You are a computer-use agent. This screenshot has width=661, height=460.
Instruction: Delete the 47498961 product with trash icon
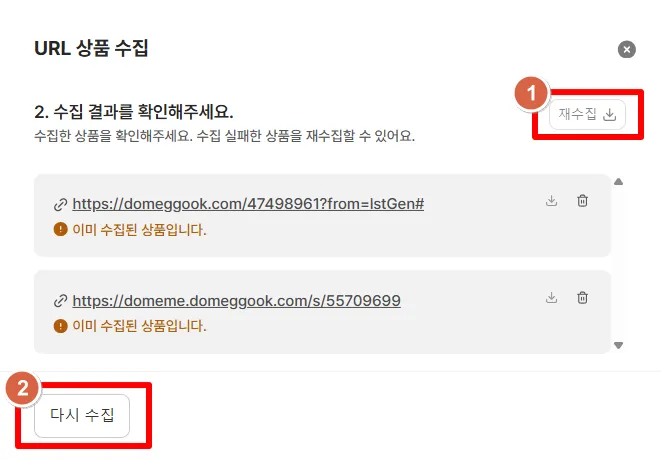pos(582,201)
